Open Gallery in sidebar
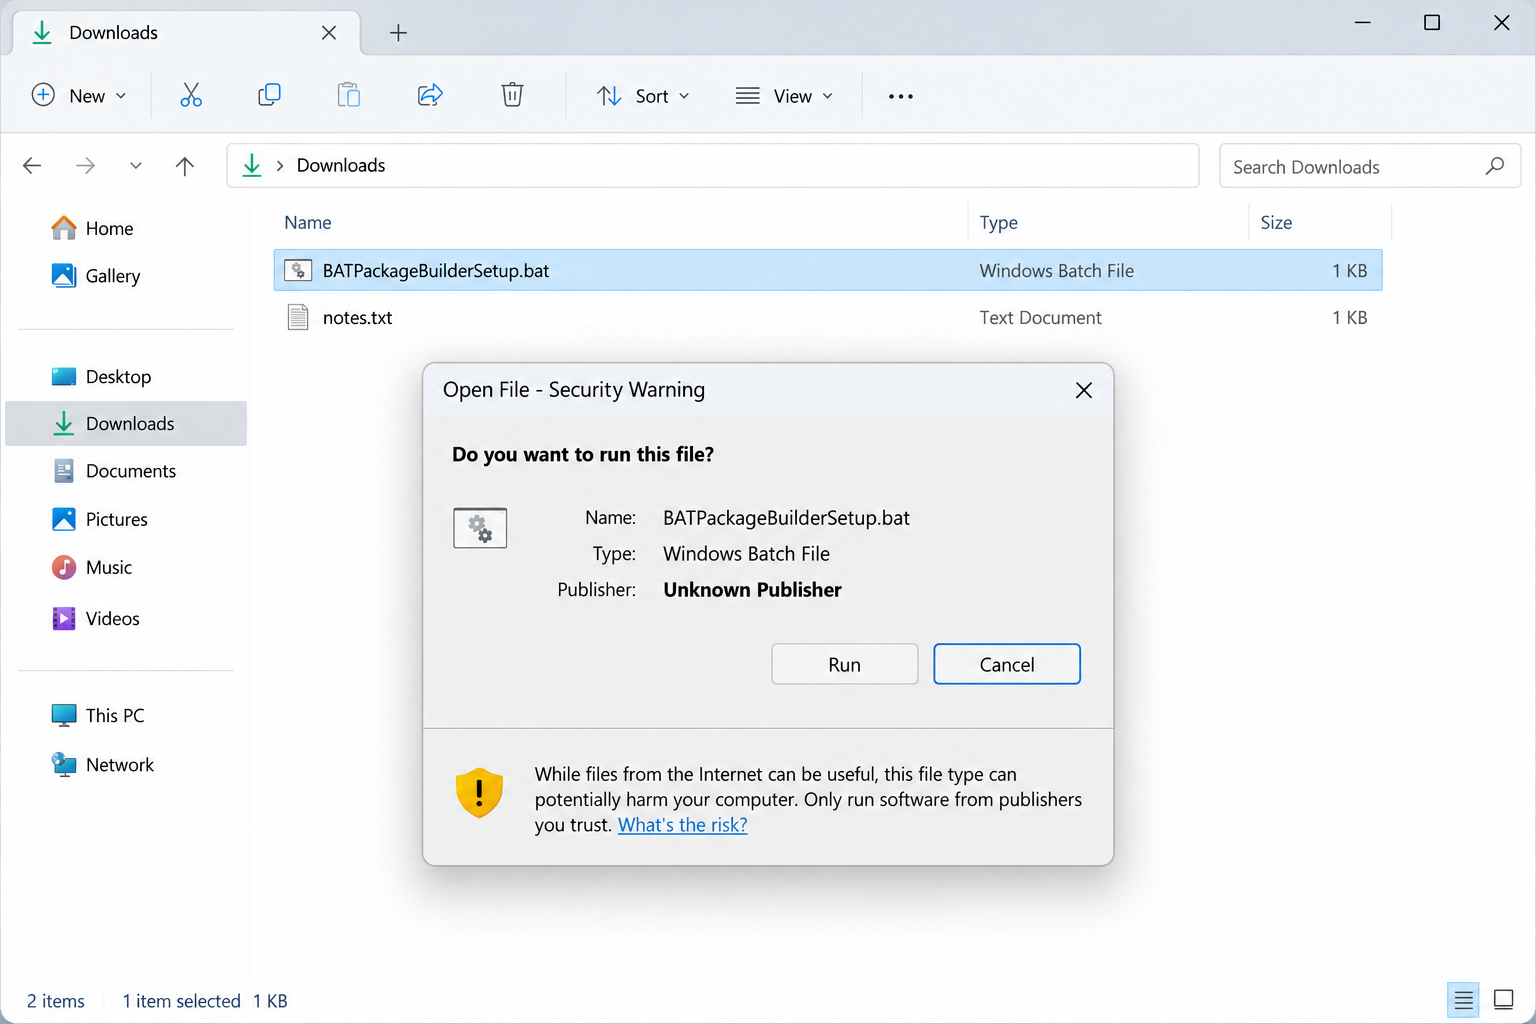The height and width of the screenshot is (1024, 1536). [x=112, y=276]
